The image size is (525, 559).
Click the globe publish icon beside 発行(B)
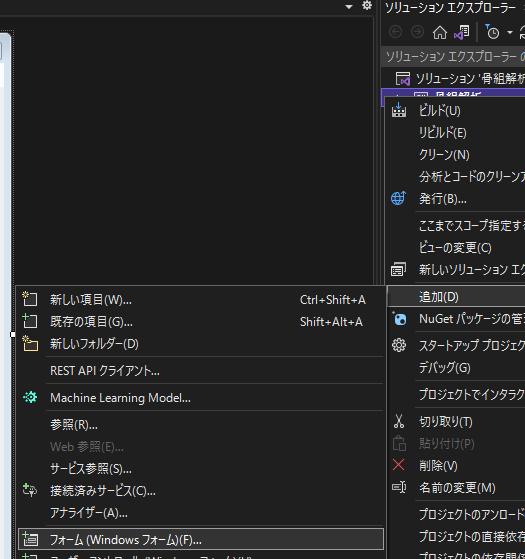(x=398, y=198)
